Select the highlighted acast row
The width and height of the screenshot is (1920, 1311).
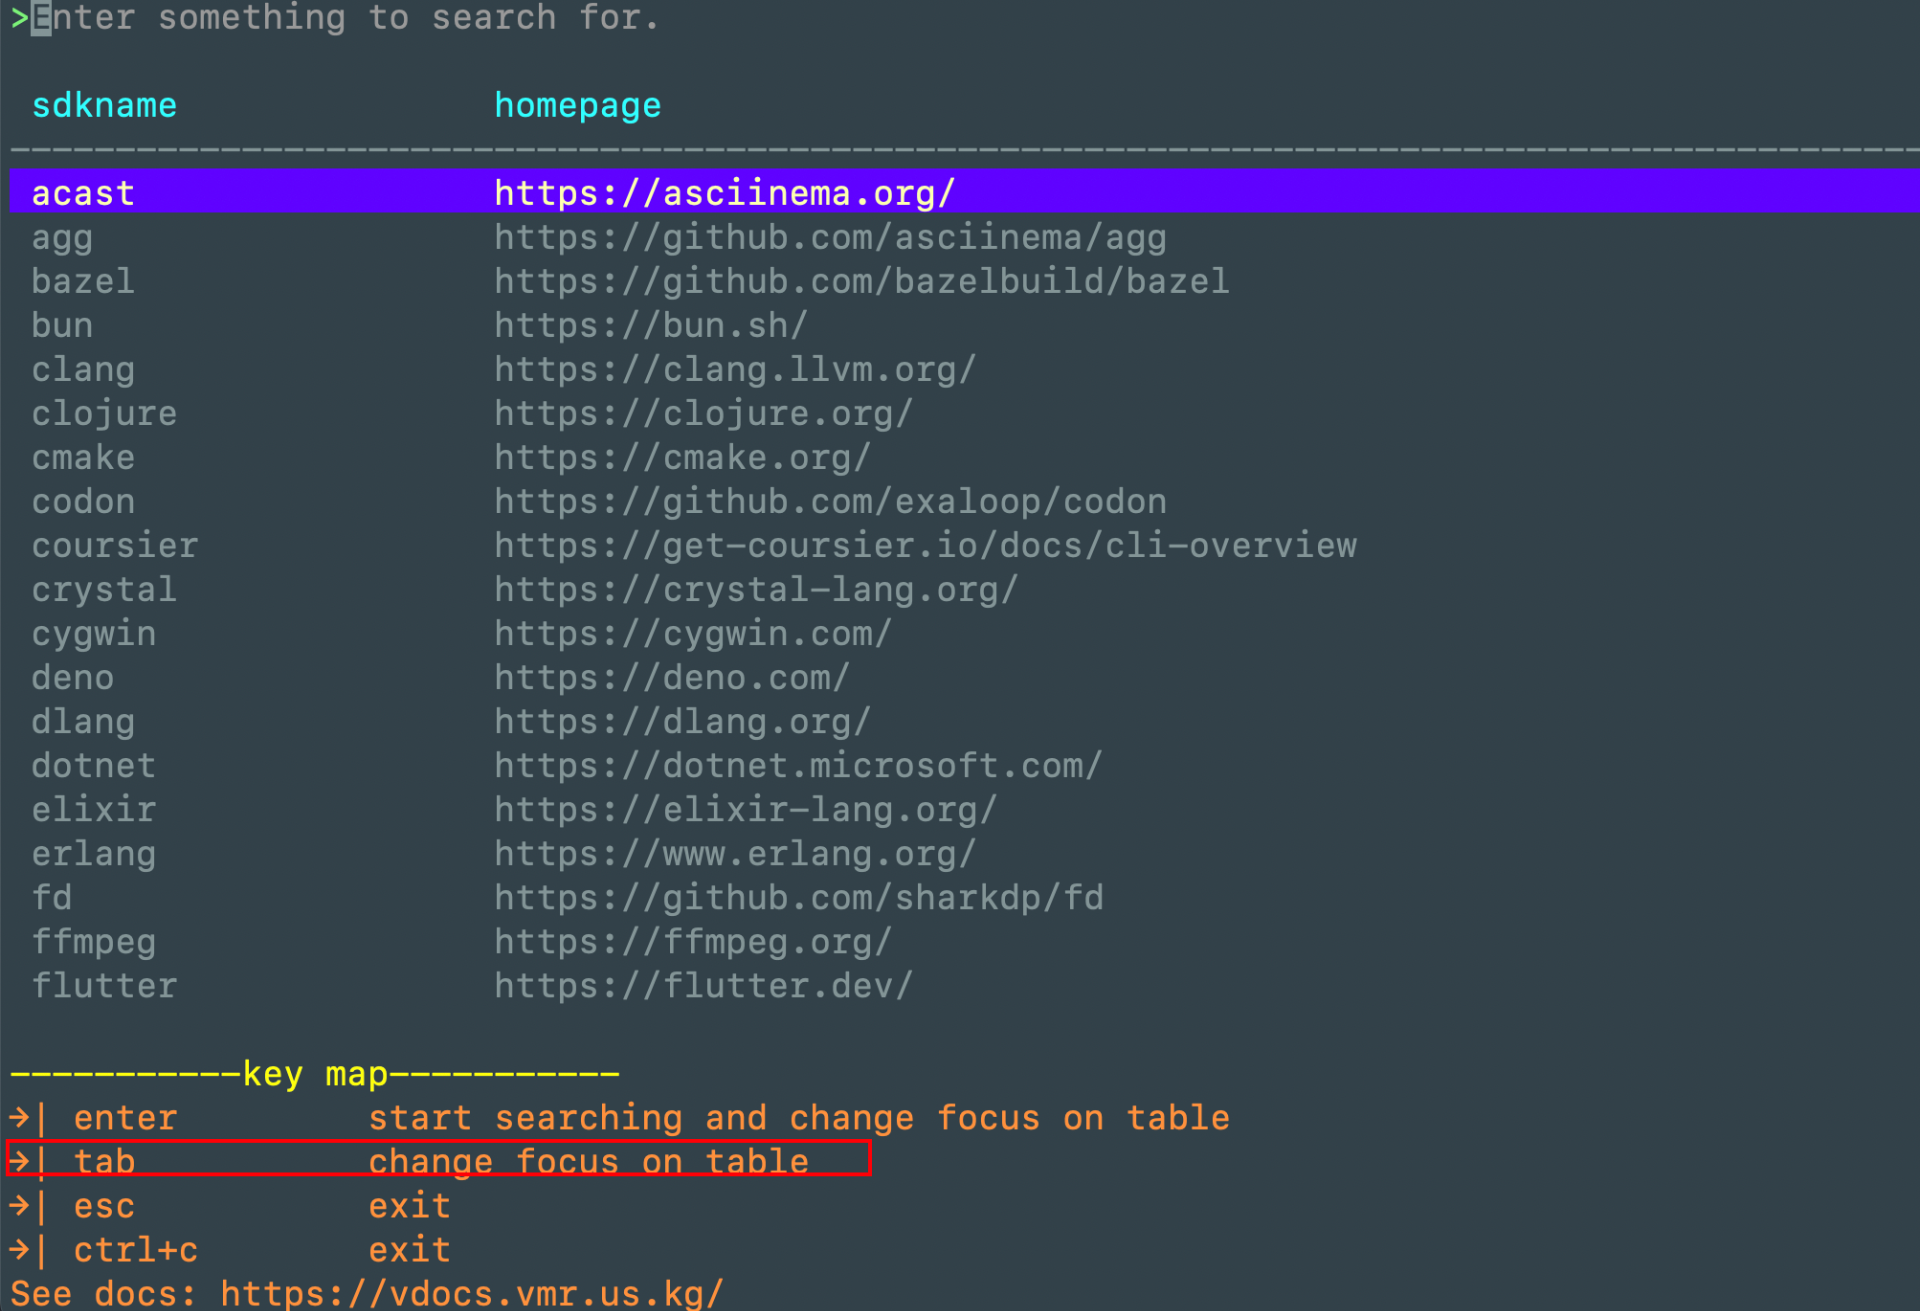pyautogui.click(x=83, y=192)
